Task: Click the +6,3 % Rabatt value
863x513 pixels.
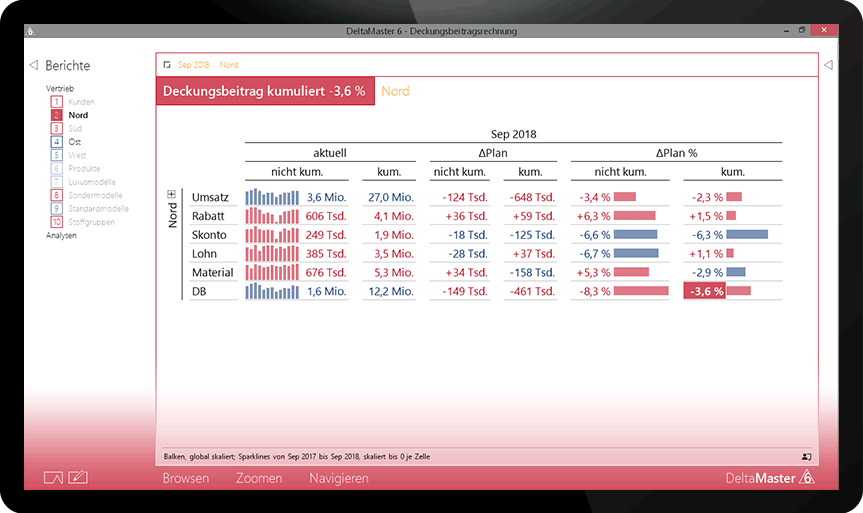Action: [593, 216]
